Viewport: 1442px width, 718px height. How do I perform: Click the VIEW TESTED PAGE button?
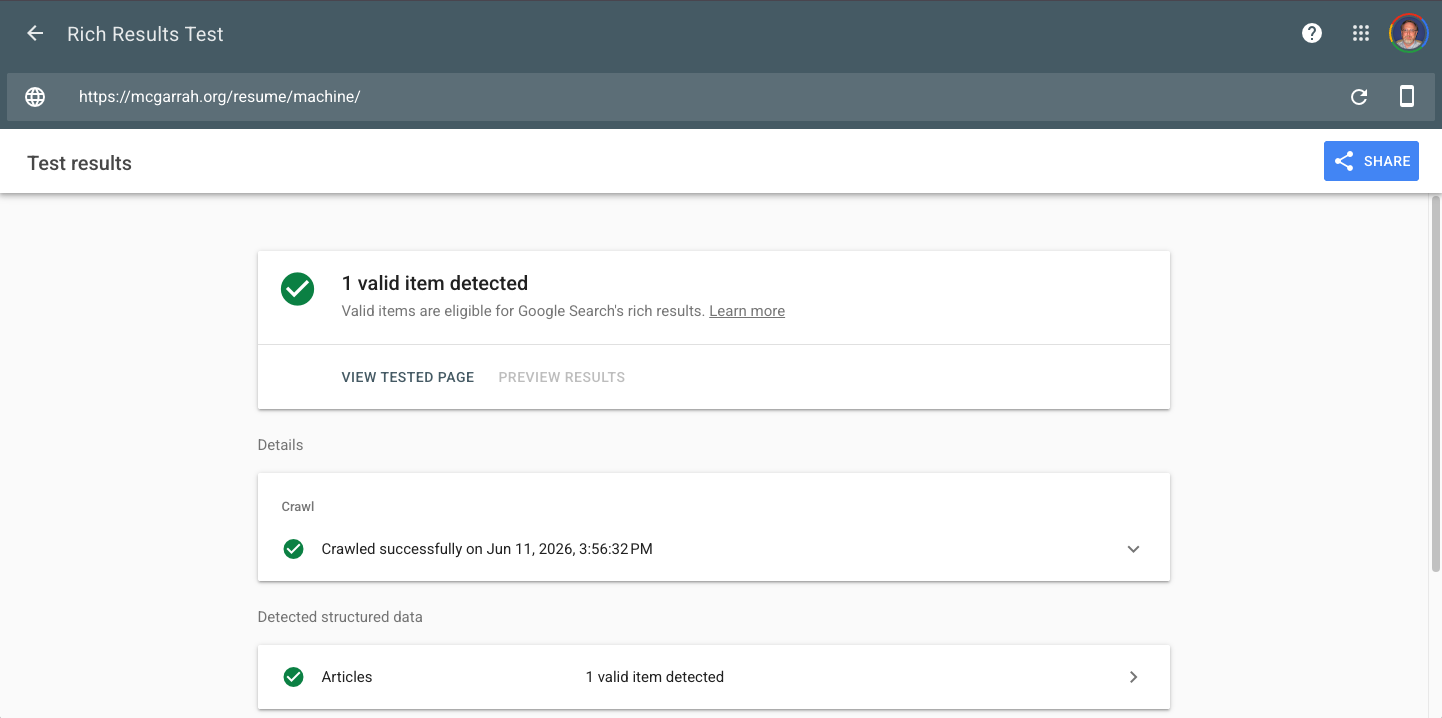(x=408, y=377)
